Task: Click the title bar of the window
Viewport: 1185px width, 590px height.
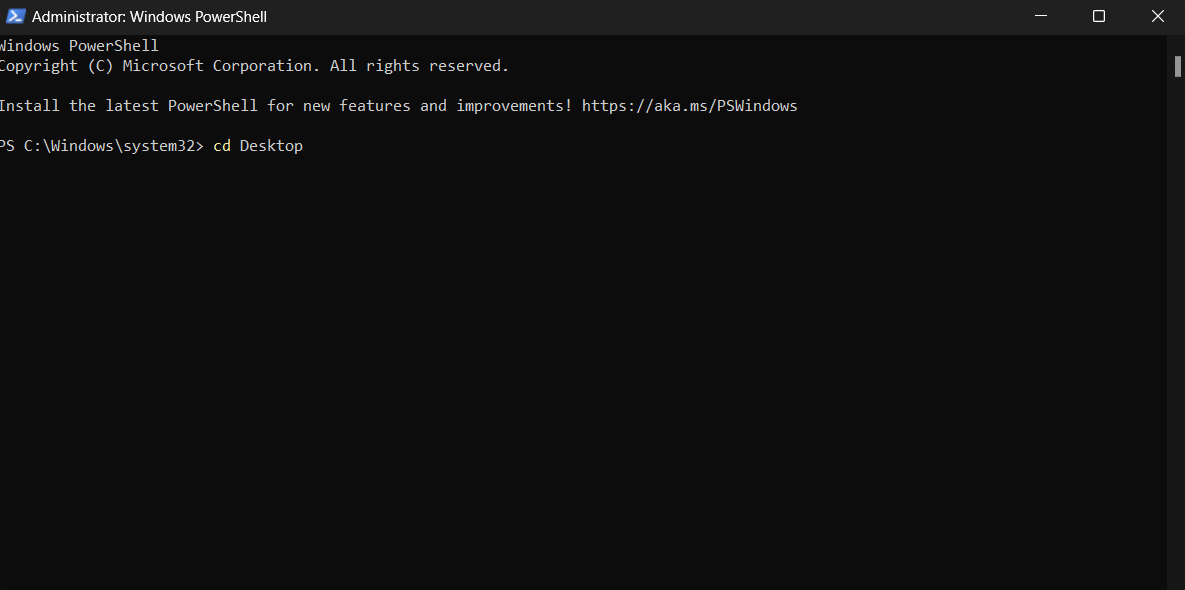Action: click(600, 16)
